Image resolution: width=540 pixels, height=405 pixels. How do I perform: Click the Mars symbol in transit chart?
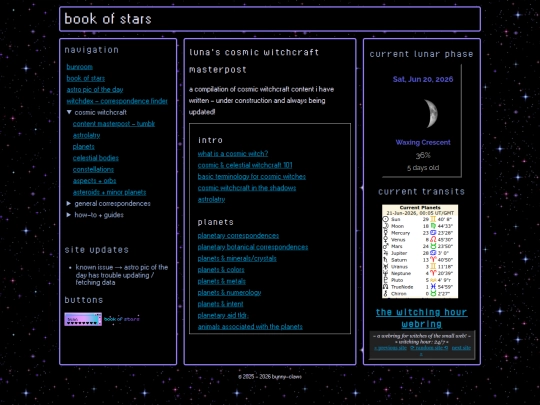pos(386,246)
